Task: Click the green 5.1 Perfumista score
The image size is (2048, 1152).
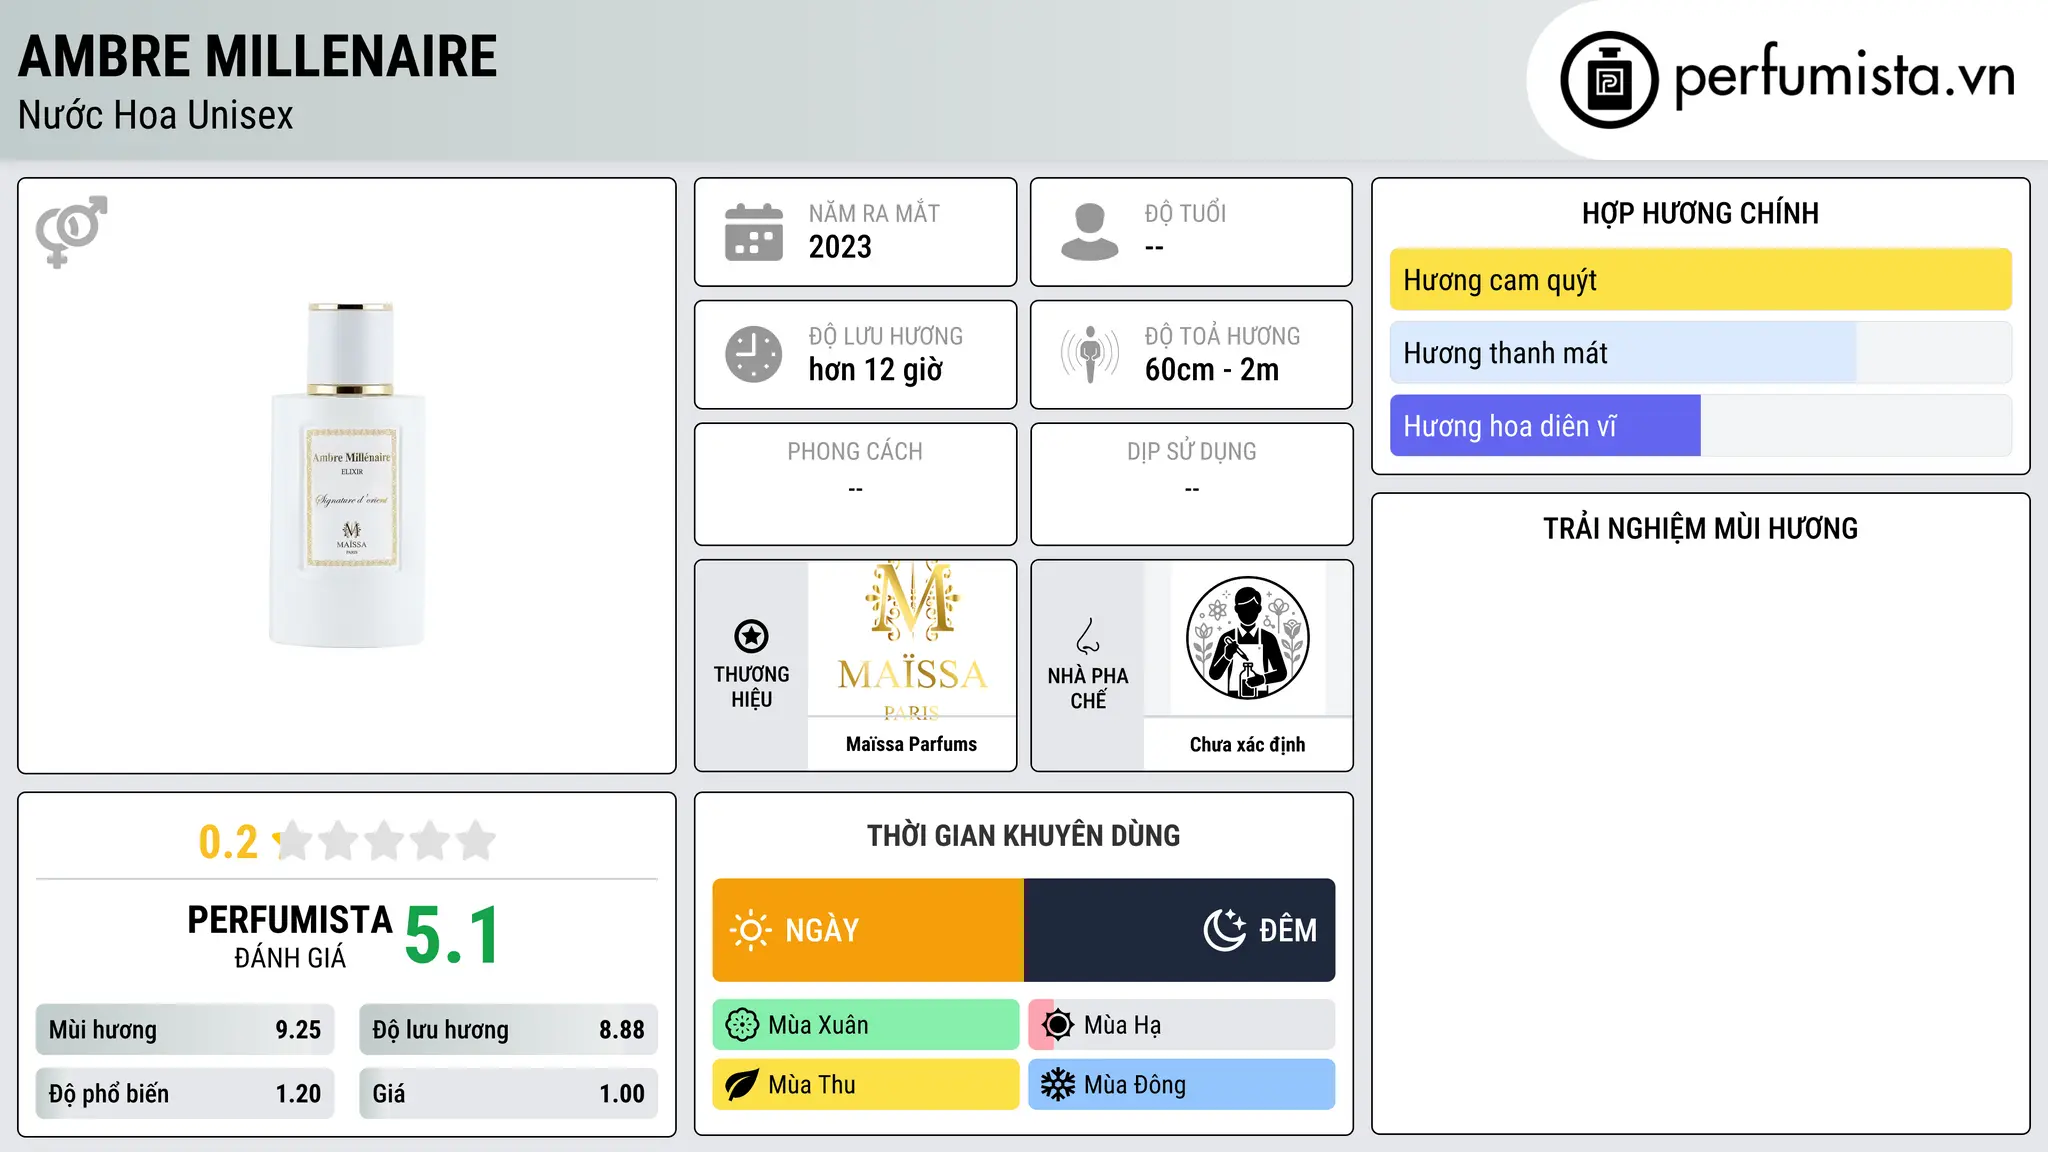Action: 453,936
